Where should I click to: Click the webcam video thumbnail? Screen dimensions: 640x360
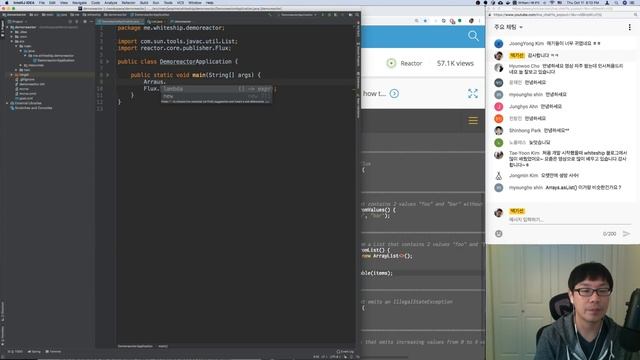pyautogui.click(x=563, y=302)
